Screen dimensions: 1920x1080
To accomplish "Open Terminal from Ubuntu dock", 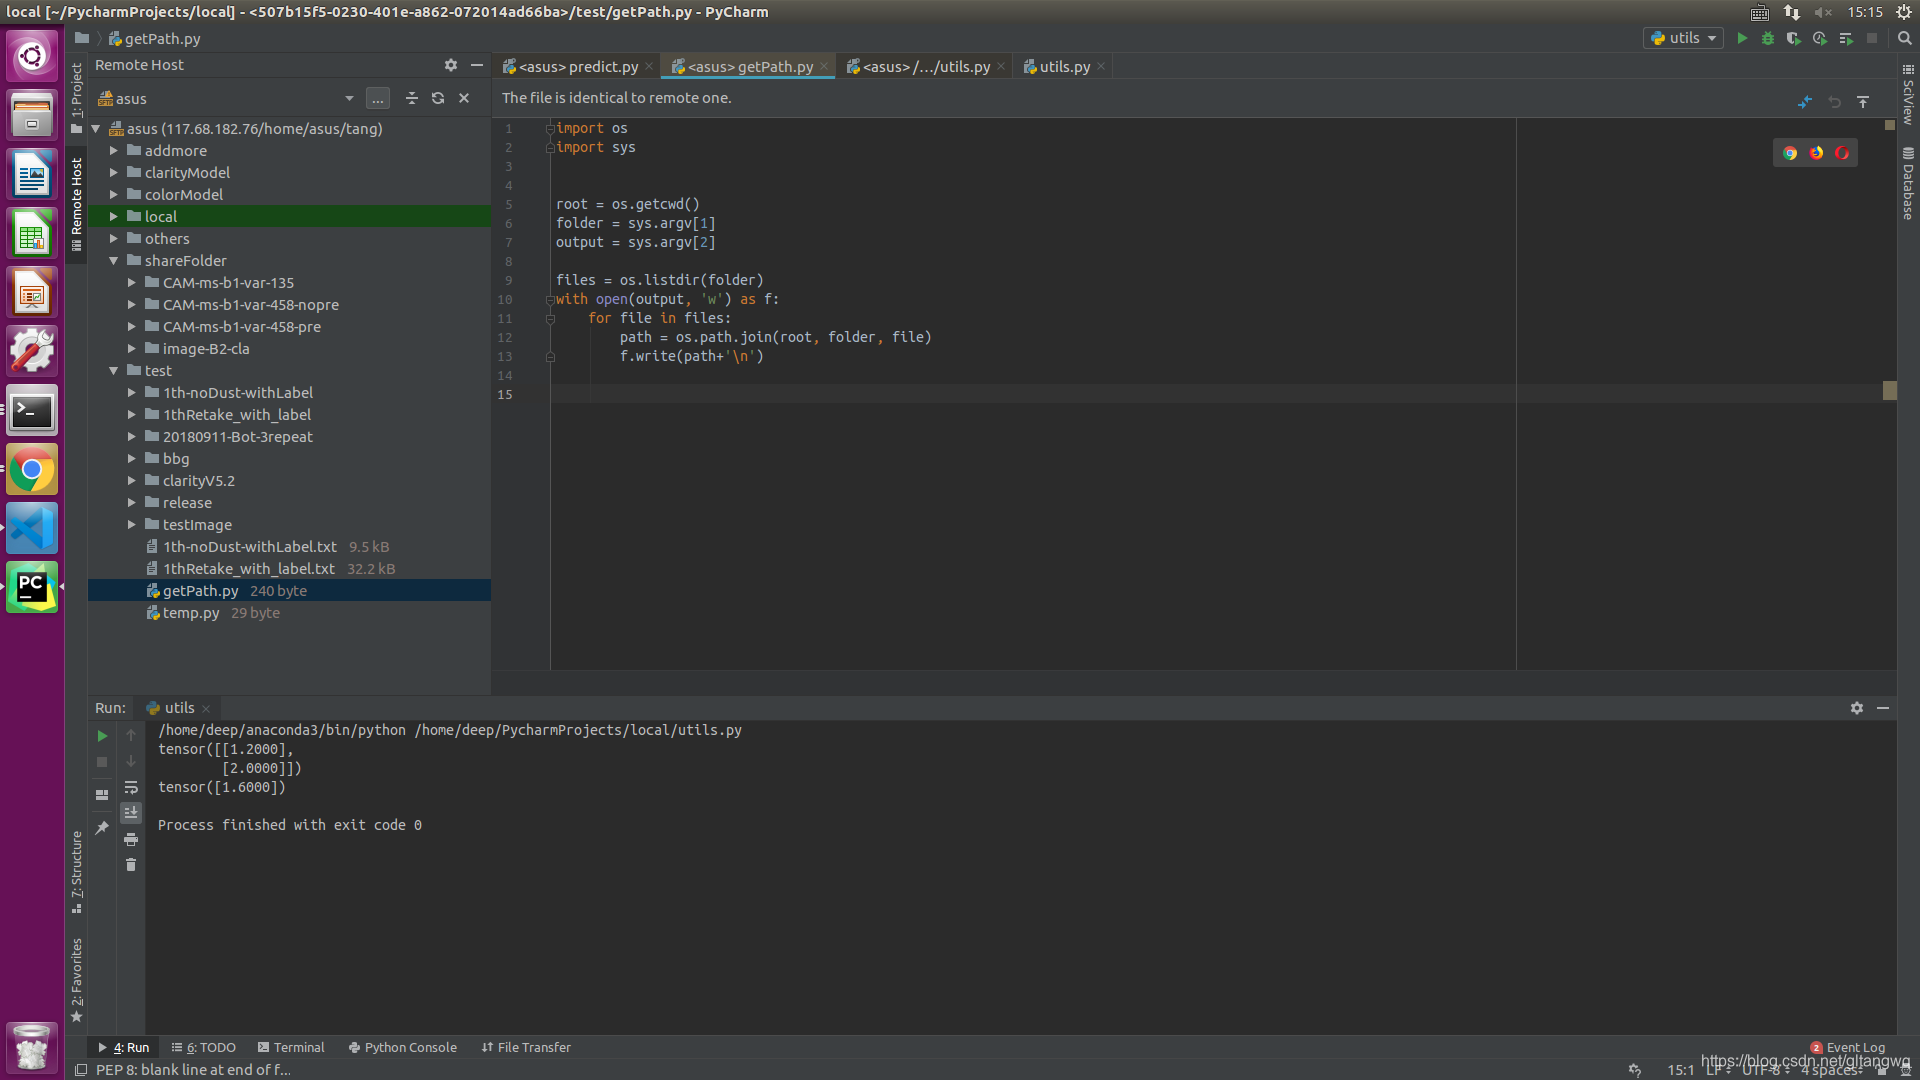I will [x=32, y=411].
